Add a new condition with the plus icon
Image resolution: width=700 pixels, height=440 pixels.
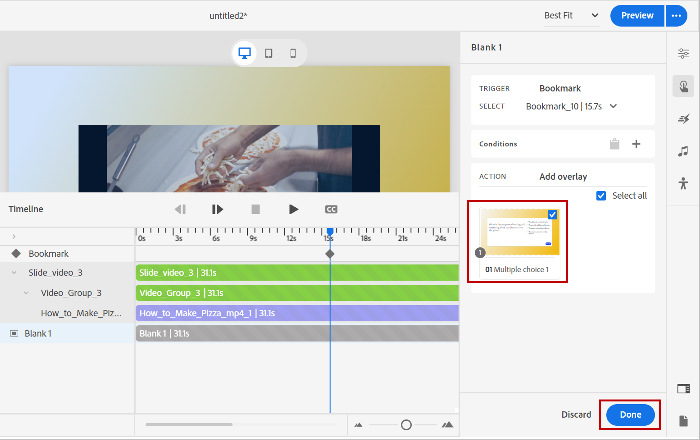tap(636, 144)
